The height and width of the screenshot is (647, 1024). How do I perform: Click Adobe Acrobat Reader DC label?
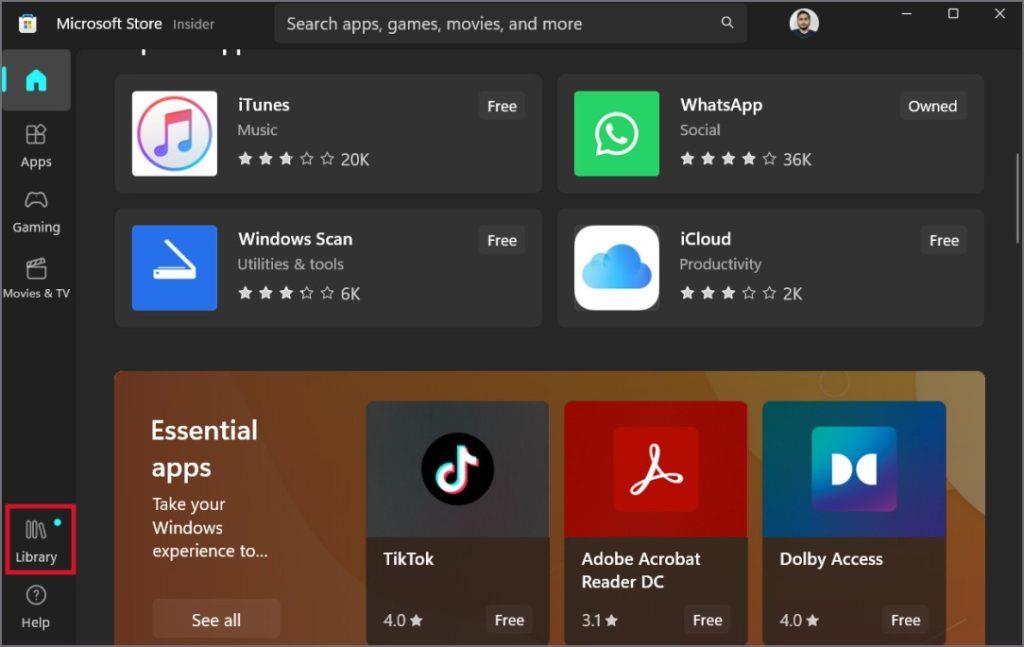[x=641, y=570]
